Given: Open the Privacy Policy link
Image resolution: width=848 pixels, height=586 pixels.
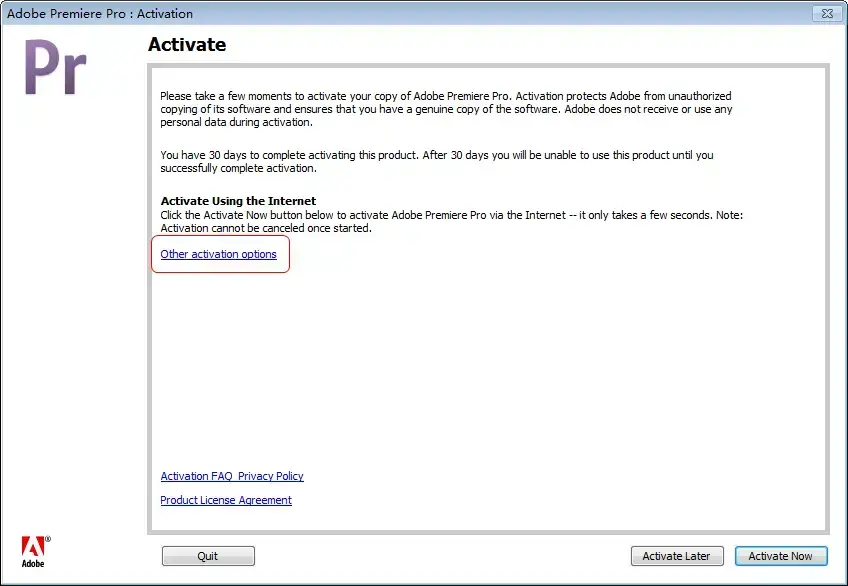Looking at the screenshot, I should pos(270,476).
